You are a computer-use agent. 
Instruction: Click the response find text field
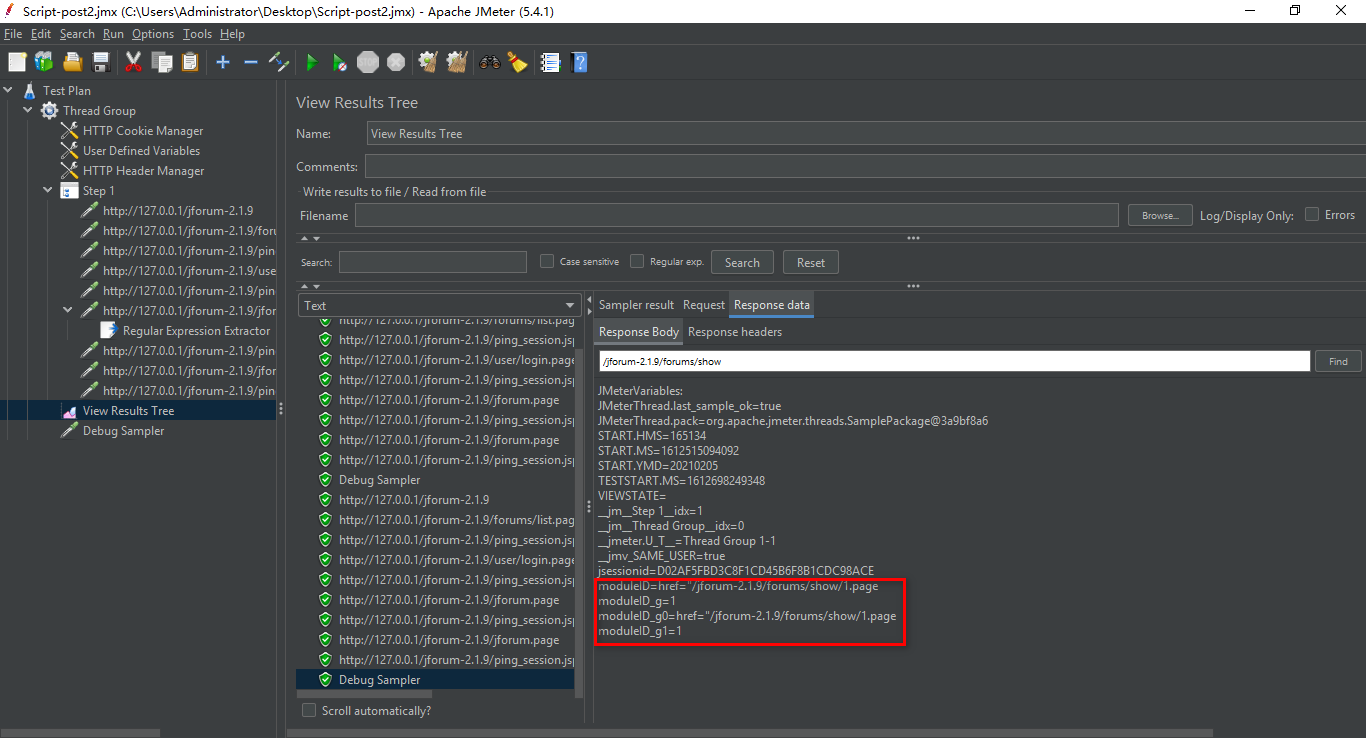(955, 361)
